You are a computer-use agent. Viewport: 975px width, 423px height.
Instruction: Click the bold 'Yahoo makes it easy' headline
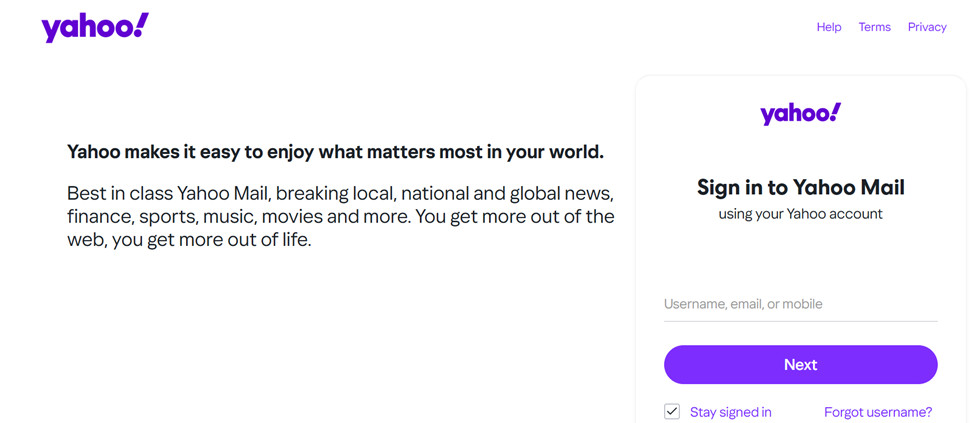click(335, 153)
